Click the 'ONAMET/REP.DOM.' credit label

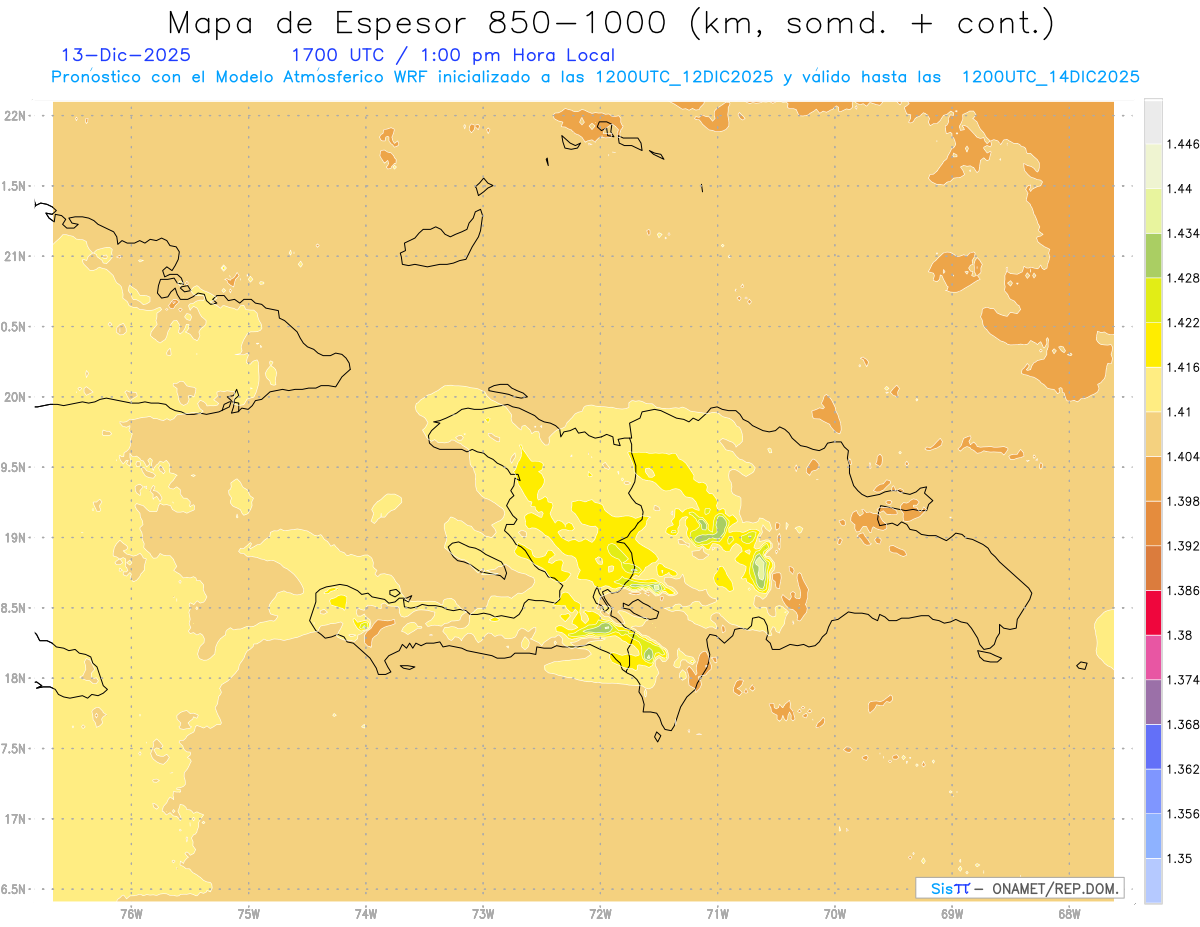1054,888
